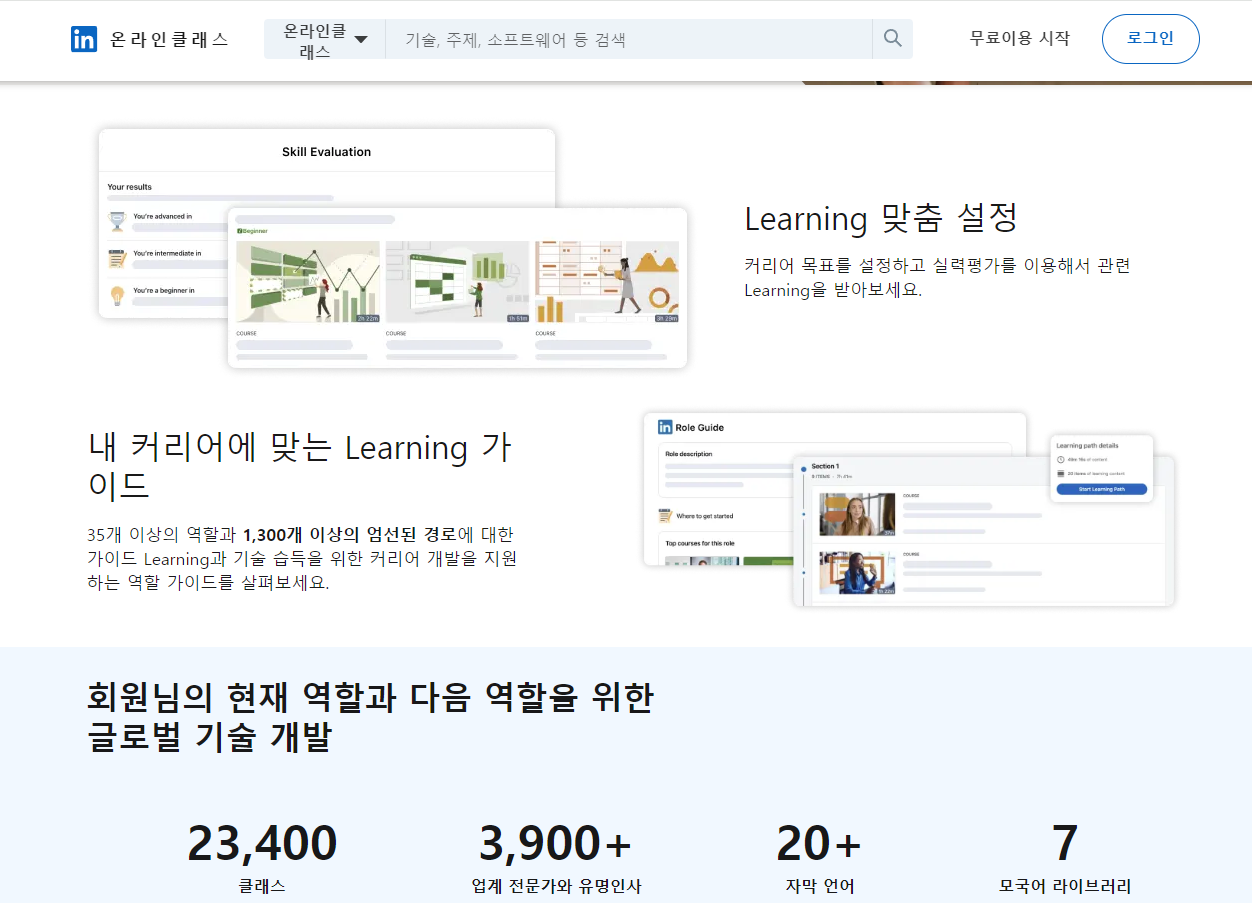1252x903 pixels.
Task: Click the 온라인클래스 brand text
Action: [169, 39]
